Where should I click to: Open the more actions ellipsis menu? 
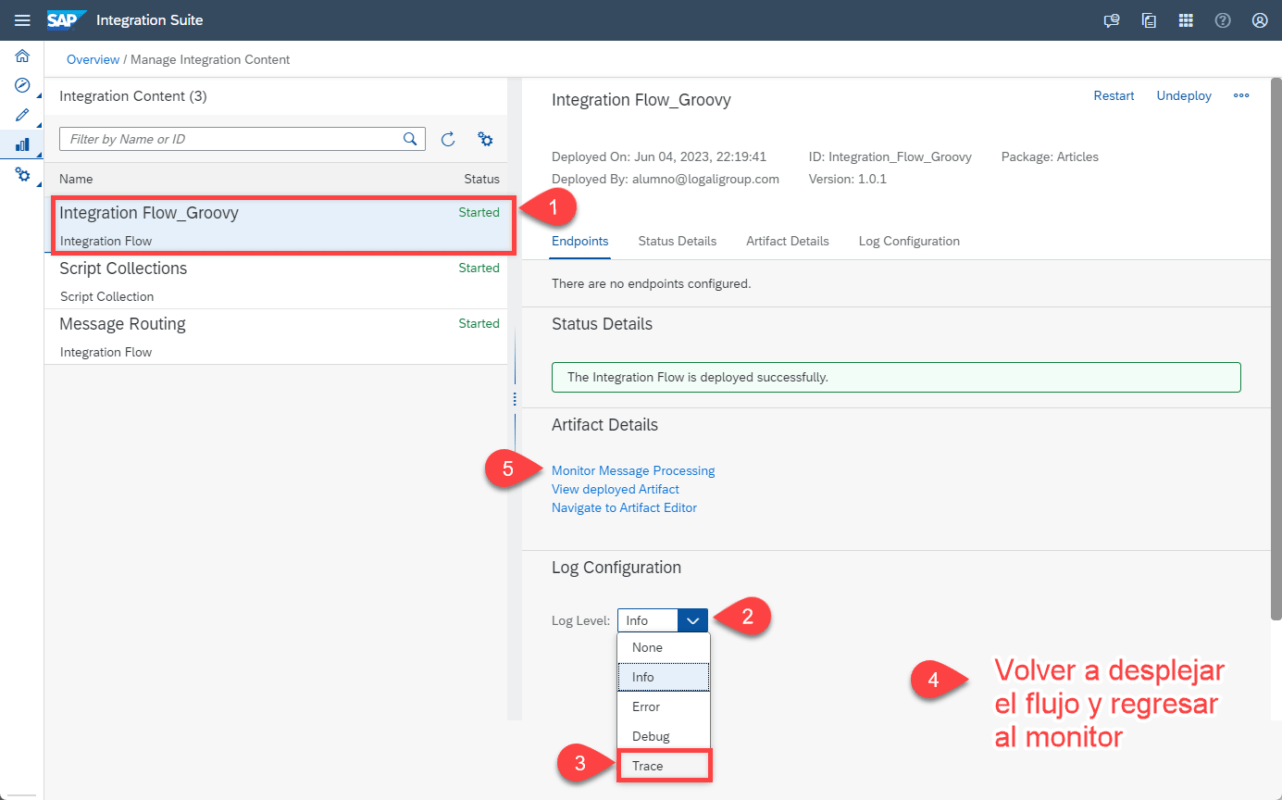(1241, 96)
